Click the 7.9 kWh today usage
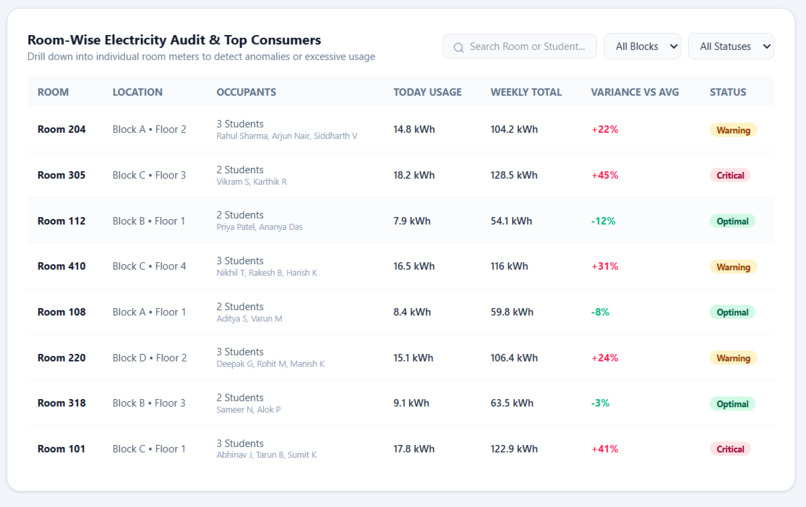The width and height of the screenshot is (806, 507). tap(412, 221)
